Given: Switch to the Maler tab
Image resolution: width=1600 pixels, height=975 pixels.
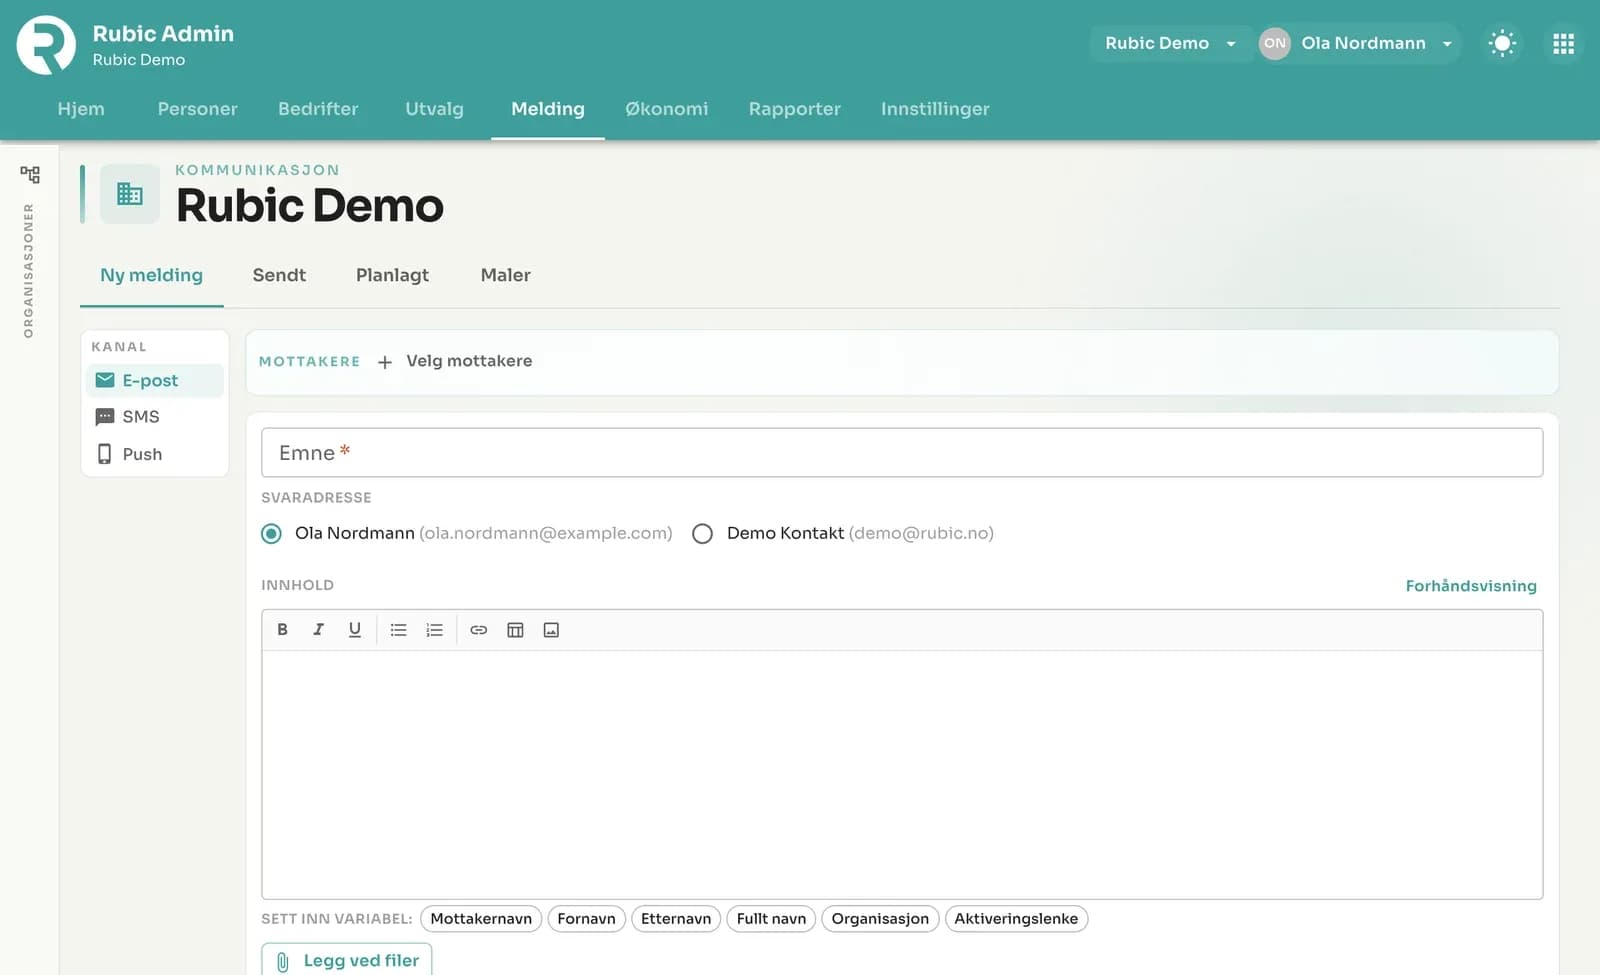Looking at the screenshot, I should click(x=506, y=275).
